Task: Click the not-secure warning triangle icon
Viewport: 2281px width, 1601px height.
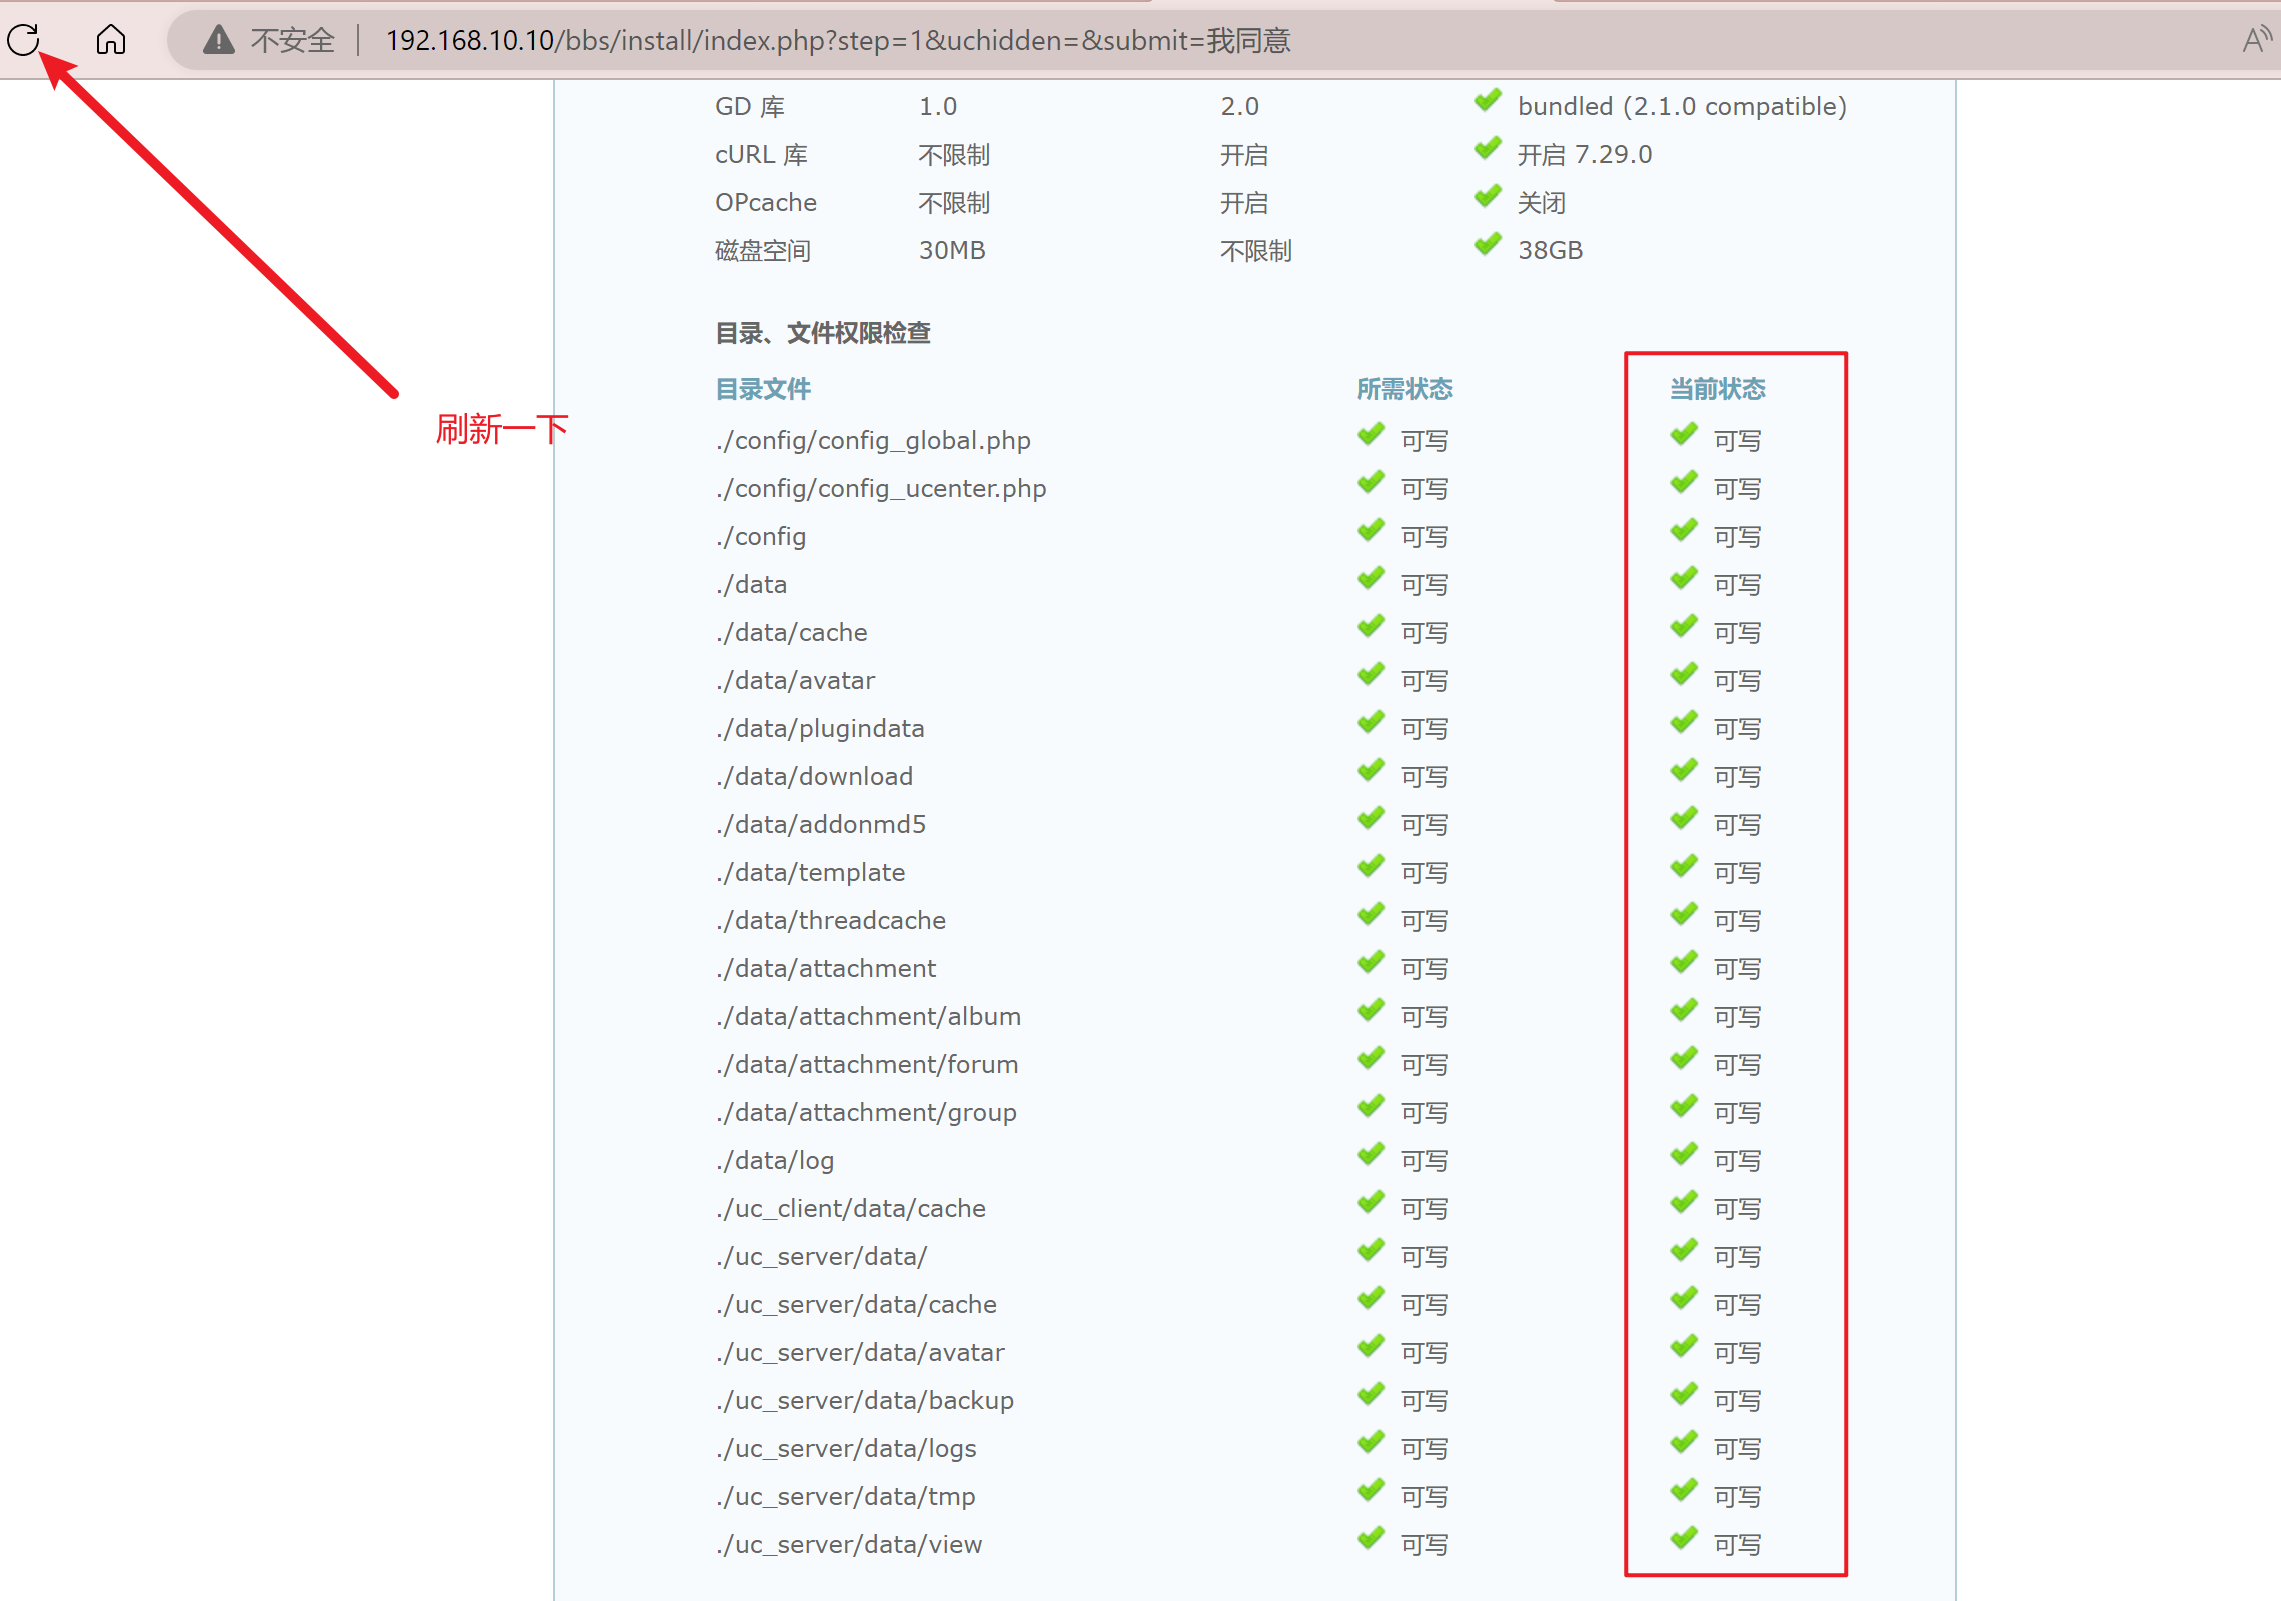Action: pos(218,40)
